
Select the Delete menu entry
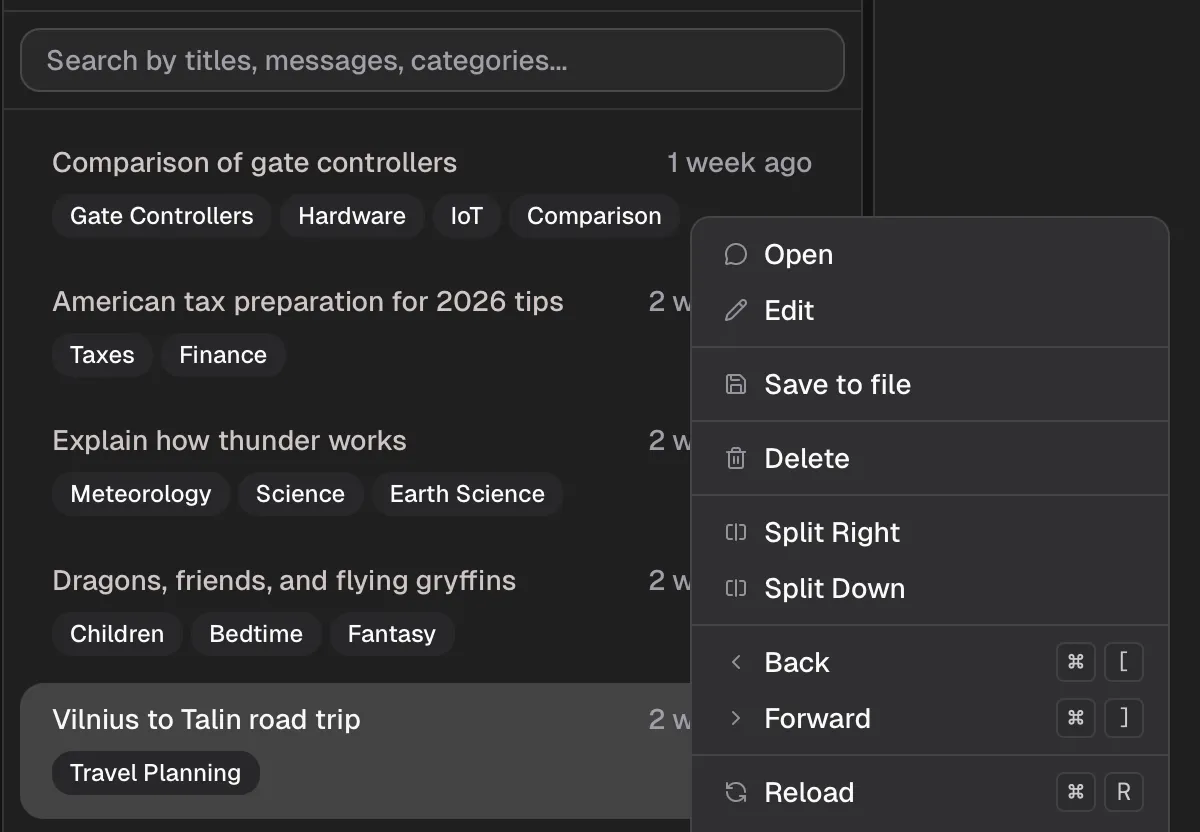pos(806,459)
